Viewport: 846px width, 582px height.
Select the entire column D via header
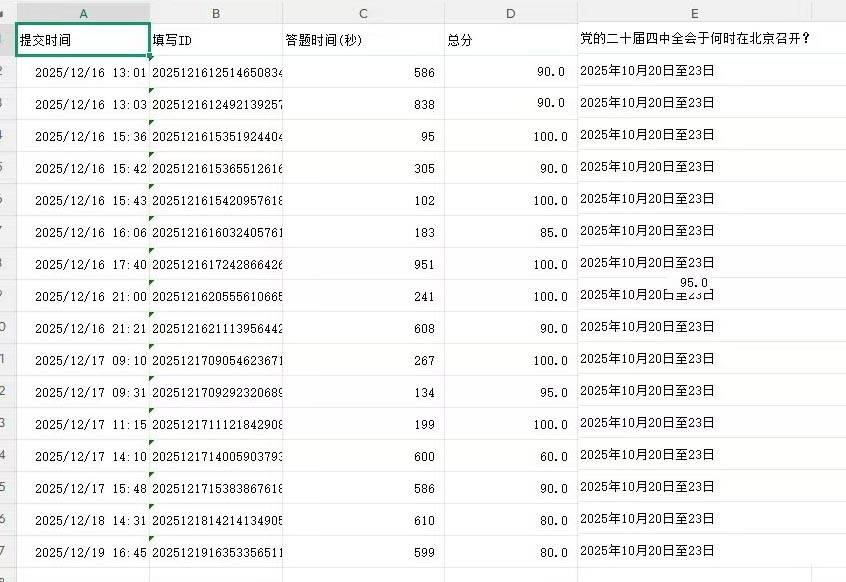coord(510,12)
